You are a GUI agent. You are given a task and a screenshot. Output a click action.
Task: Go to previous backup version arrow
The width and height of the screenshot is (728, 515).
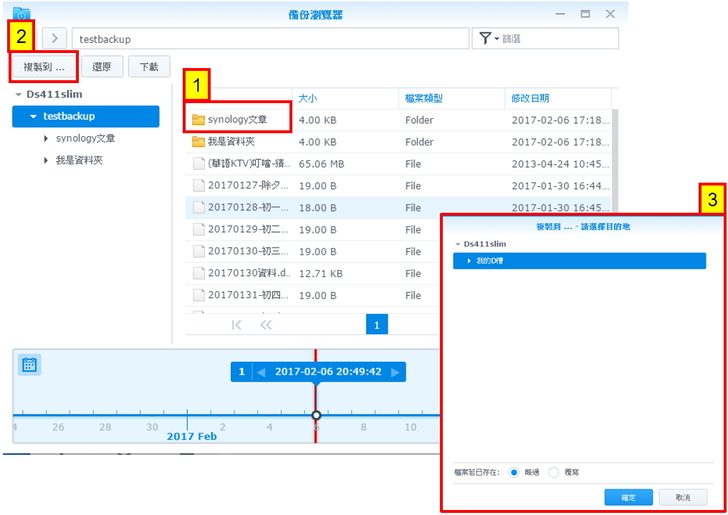click(x=261, y=372)
